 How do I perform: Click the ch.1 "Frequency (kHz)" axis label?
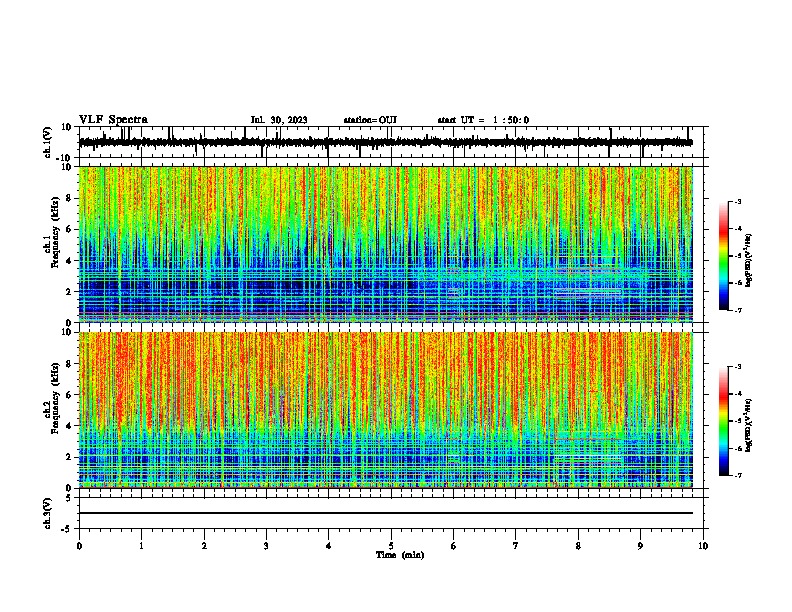tap(55, 233)
